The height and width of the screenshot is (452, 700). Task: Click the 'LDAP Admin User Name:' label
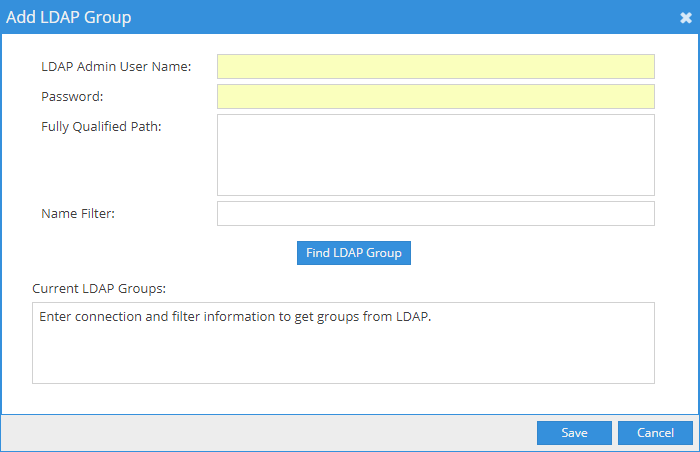click(x=116, y=67)
